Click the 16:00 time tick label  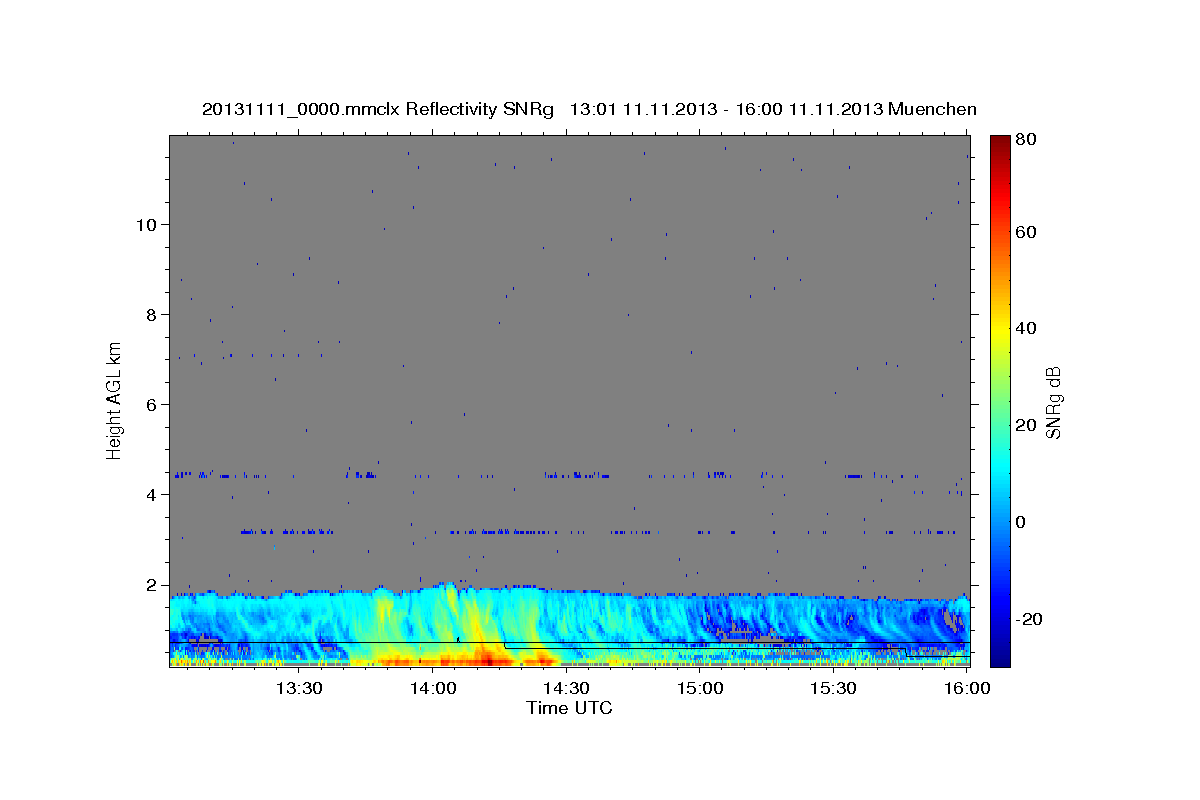(967, 688)
